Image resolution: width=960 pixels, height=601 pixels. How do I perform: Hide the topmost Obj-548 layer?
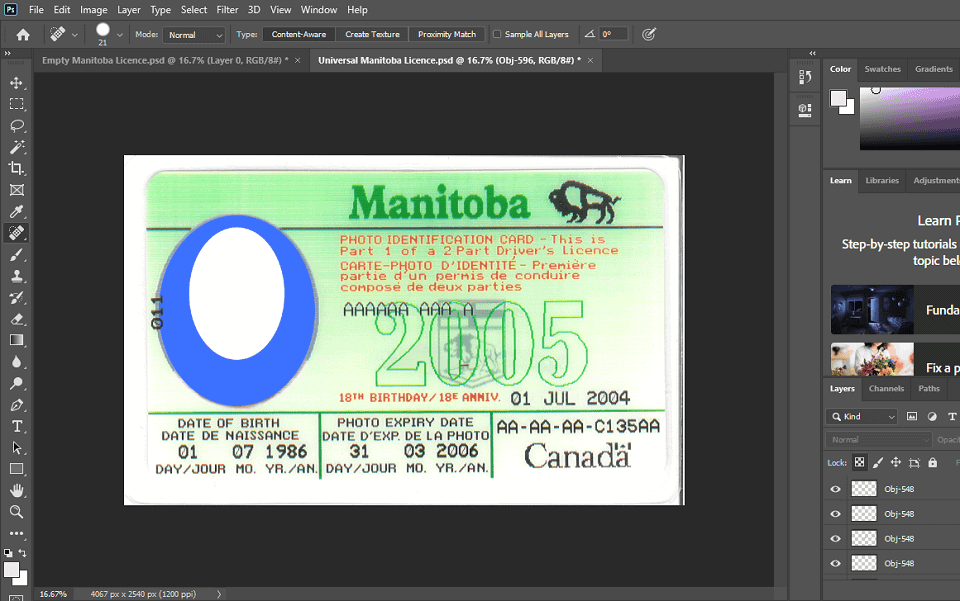(x=835, y=489)
